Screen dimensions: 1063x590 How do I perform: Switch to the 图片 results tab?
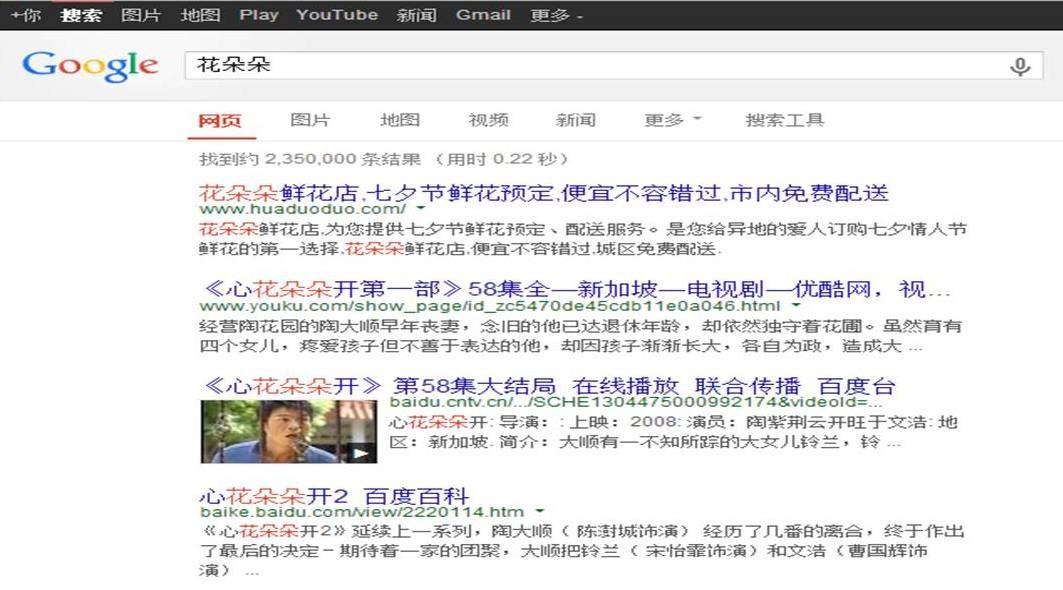(x=310, y=120)
